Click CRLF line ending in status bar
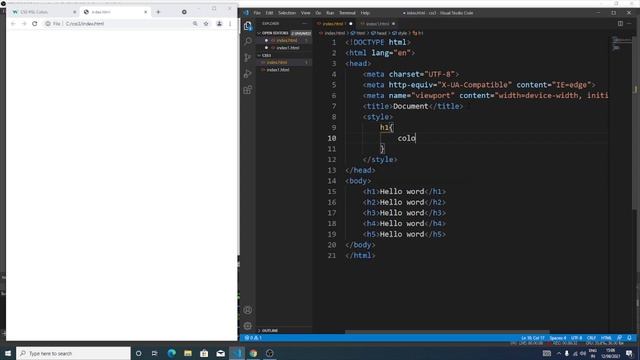 tap(591, 338)
